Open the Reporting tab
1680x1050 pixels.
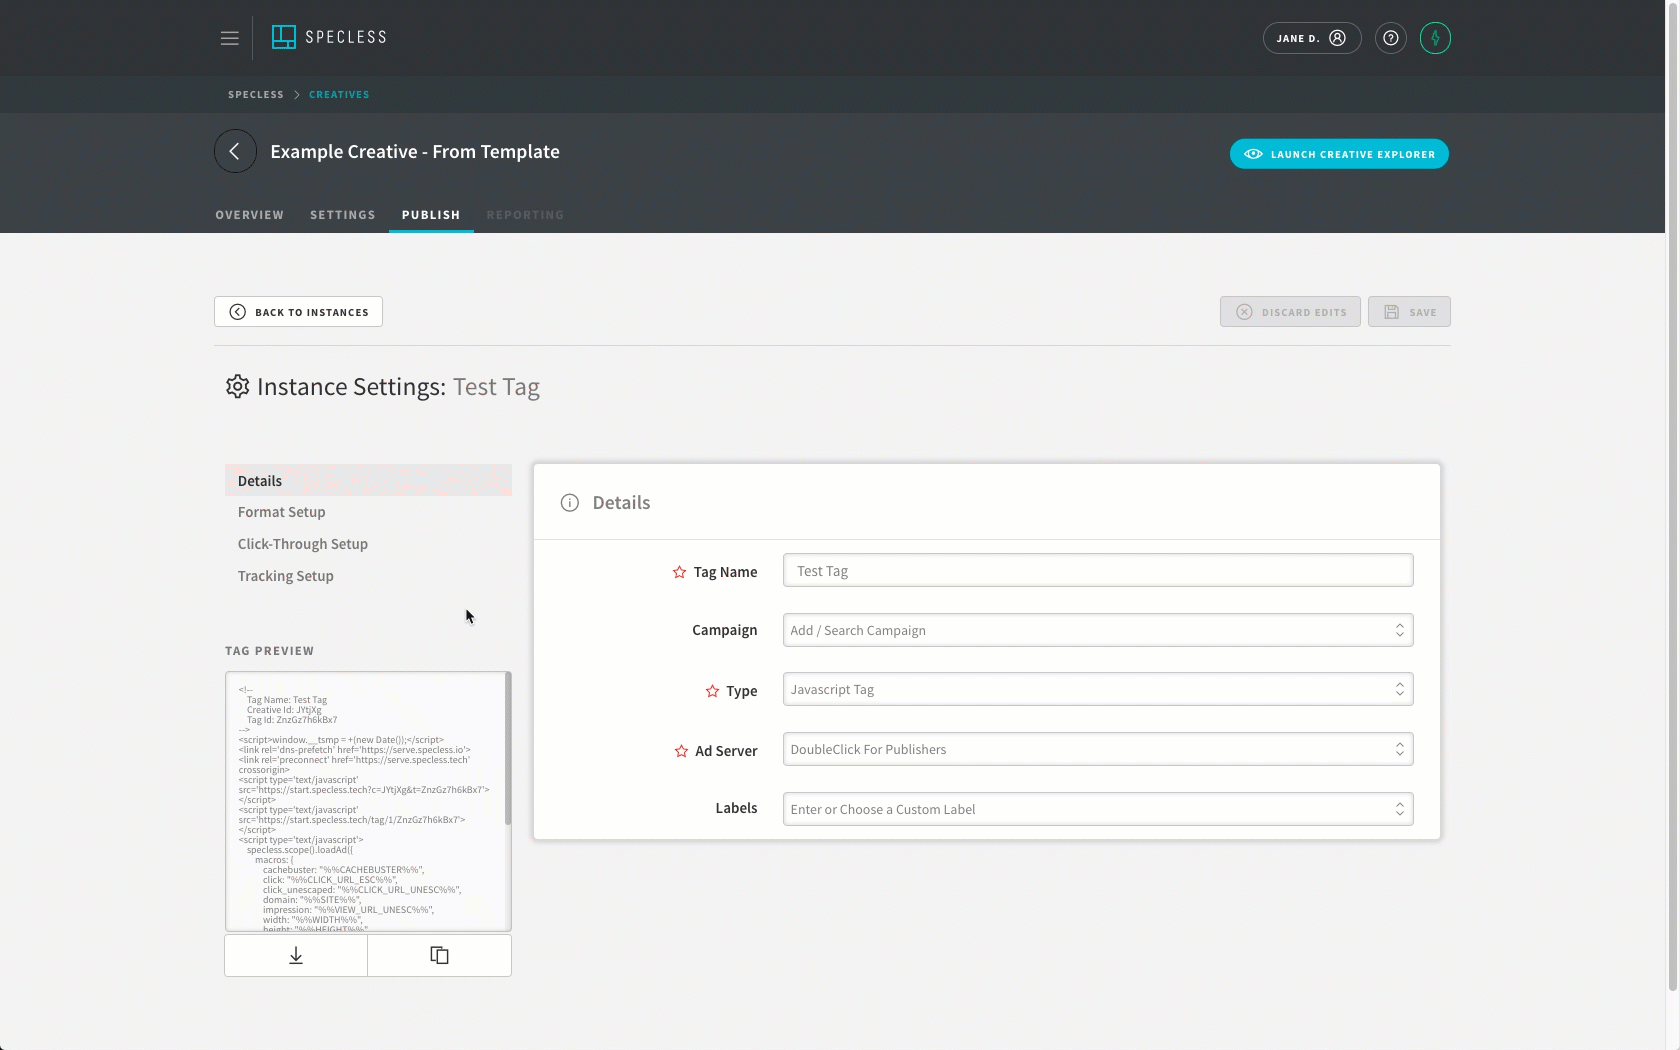[x=525, y=215]
